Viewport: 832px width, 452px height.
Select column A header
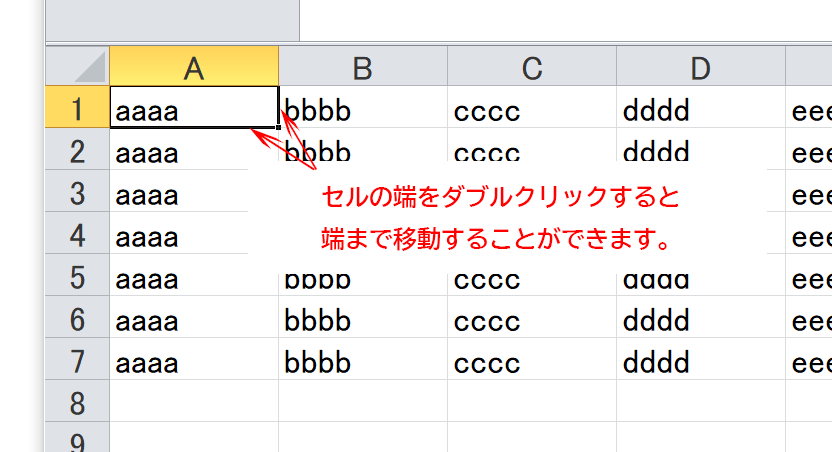click(x=194, y=67)
